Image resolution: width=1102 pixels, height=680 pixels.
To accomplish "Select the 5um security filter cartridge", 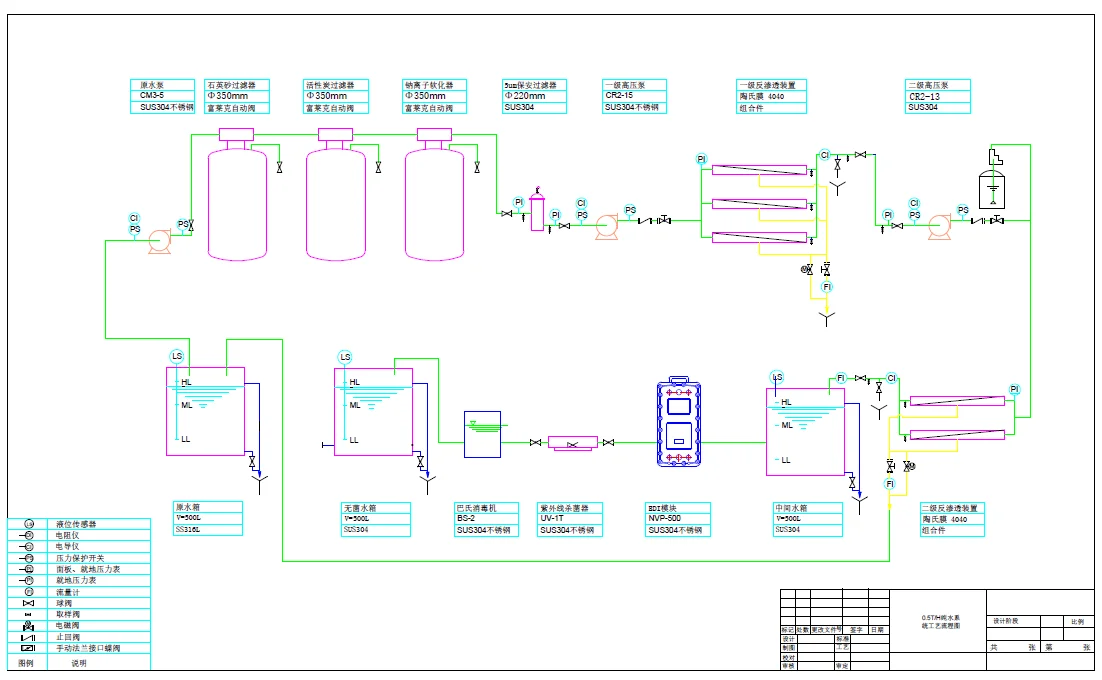I will click(x=537, y=211).
